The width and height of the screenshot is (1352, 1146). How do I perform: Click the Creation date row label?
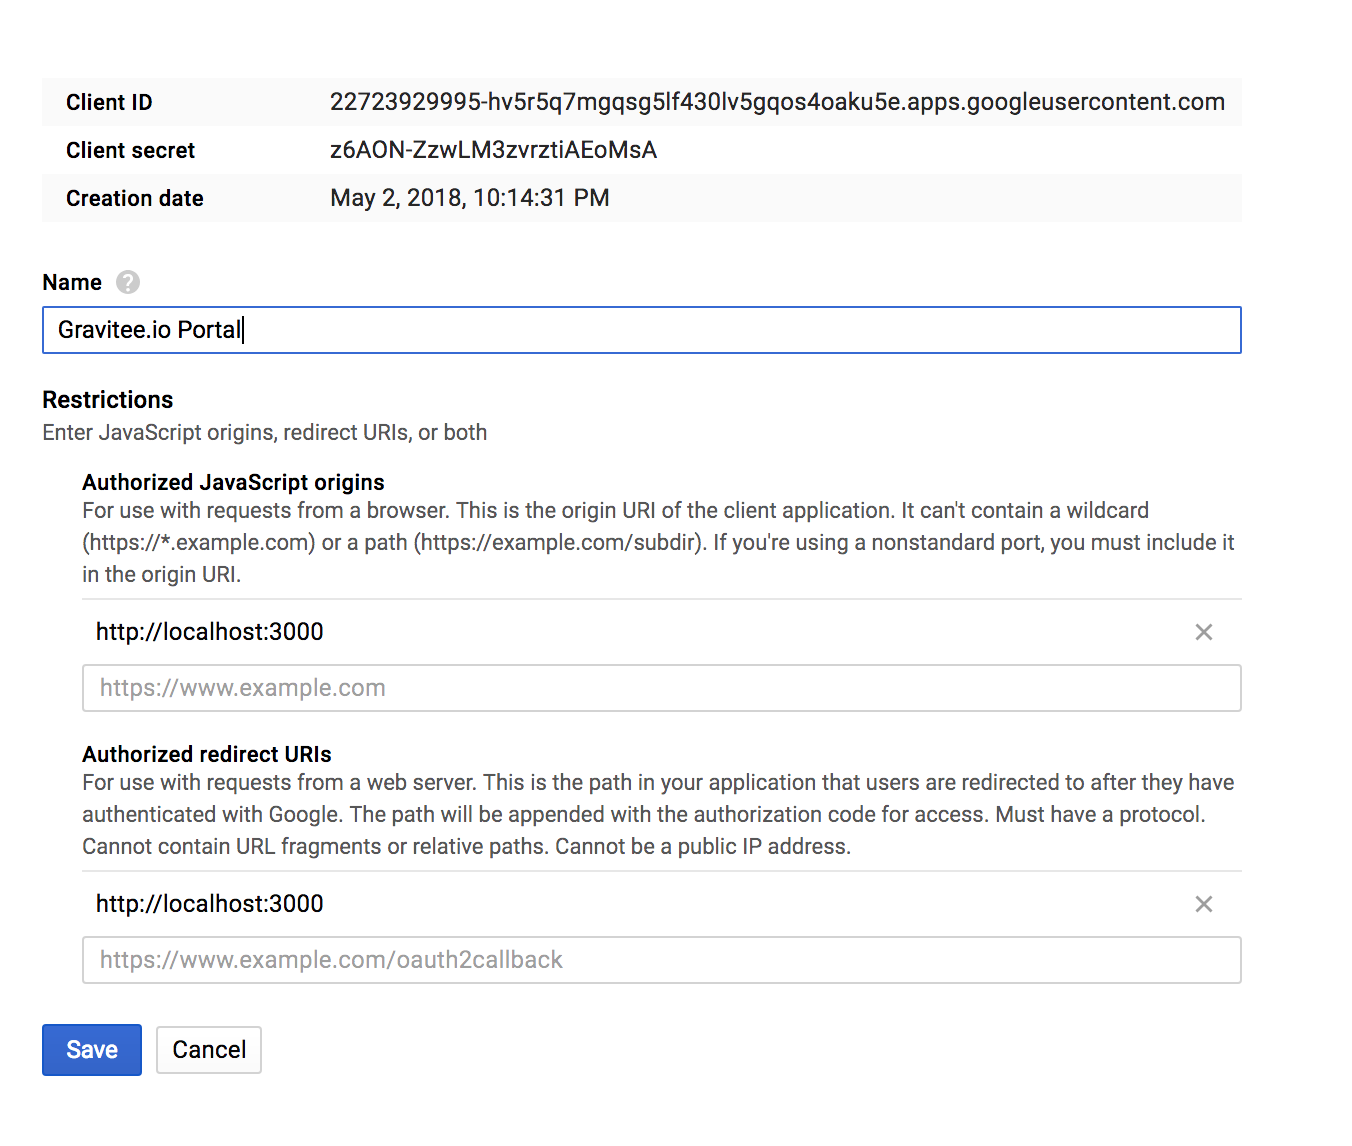coord(134,198)
